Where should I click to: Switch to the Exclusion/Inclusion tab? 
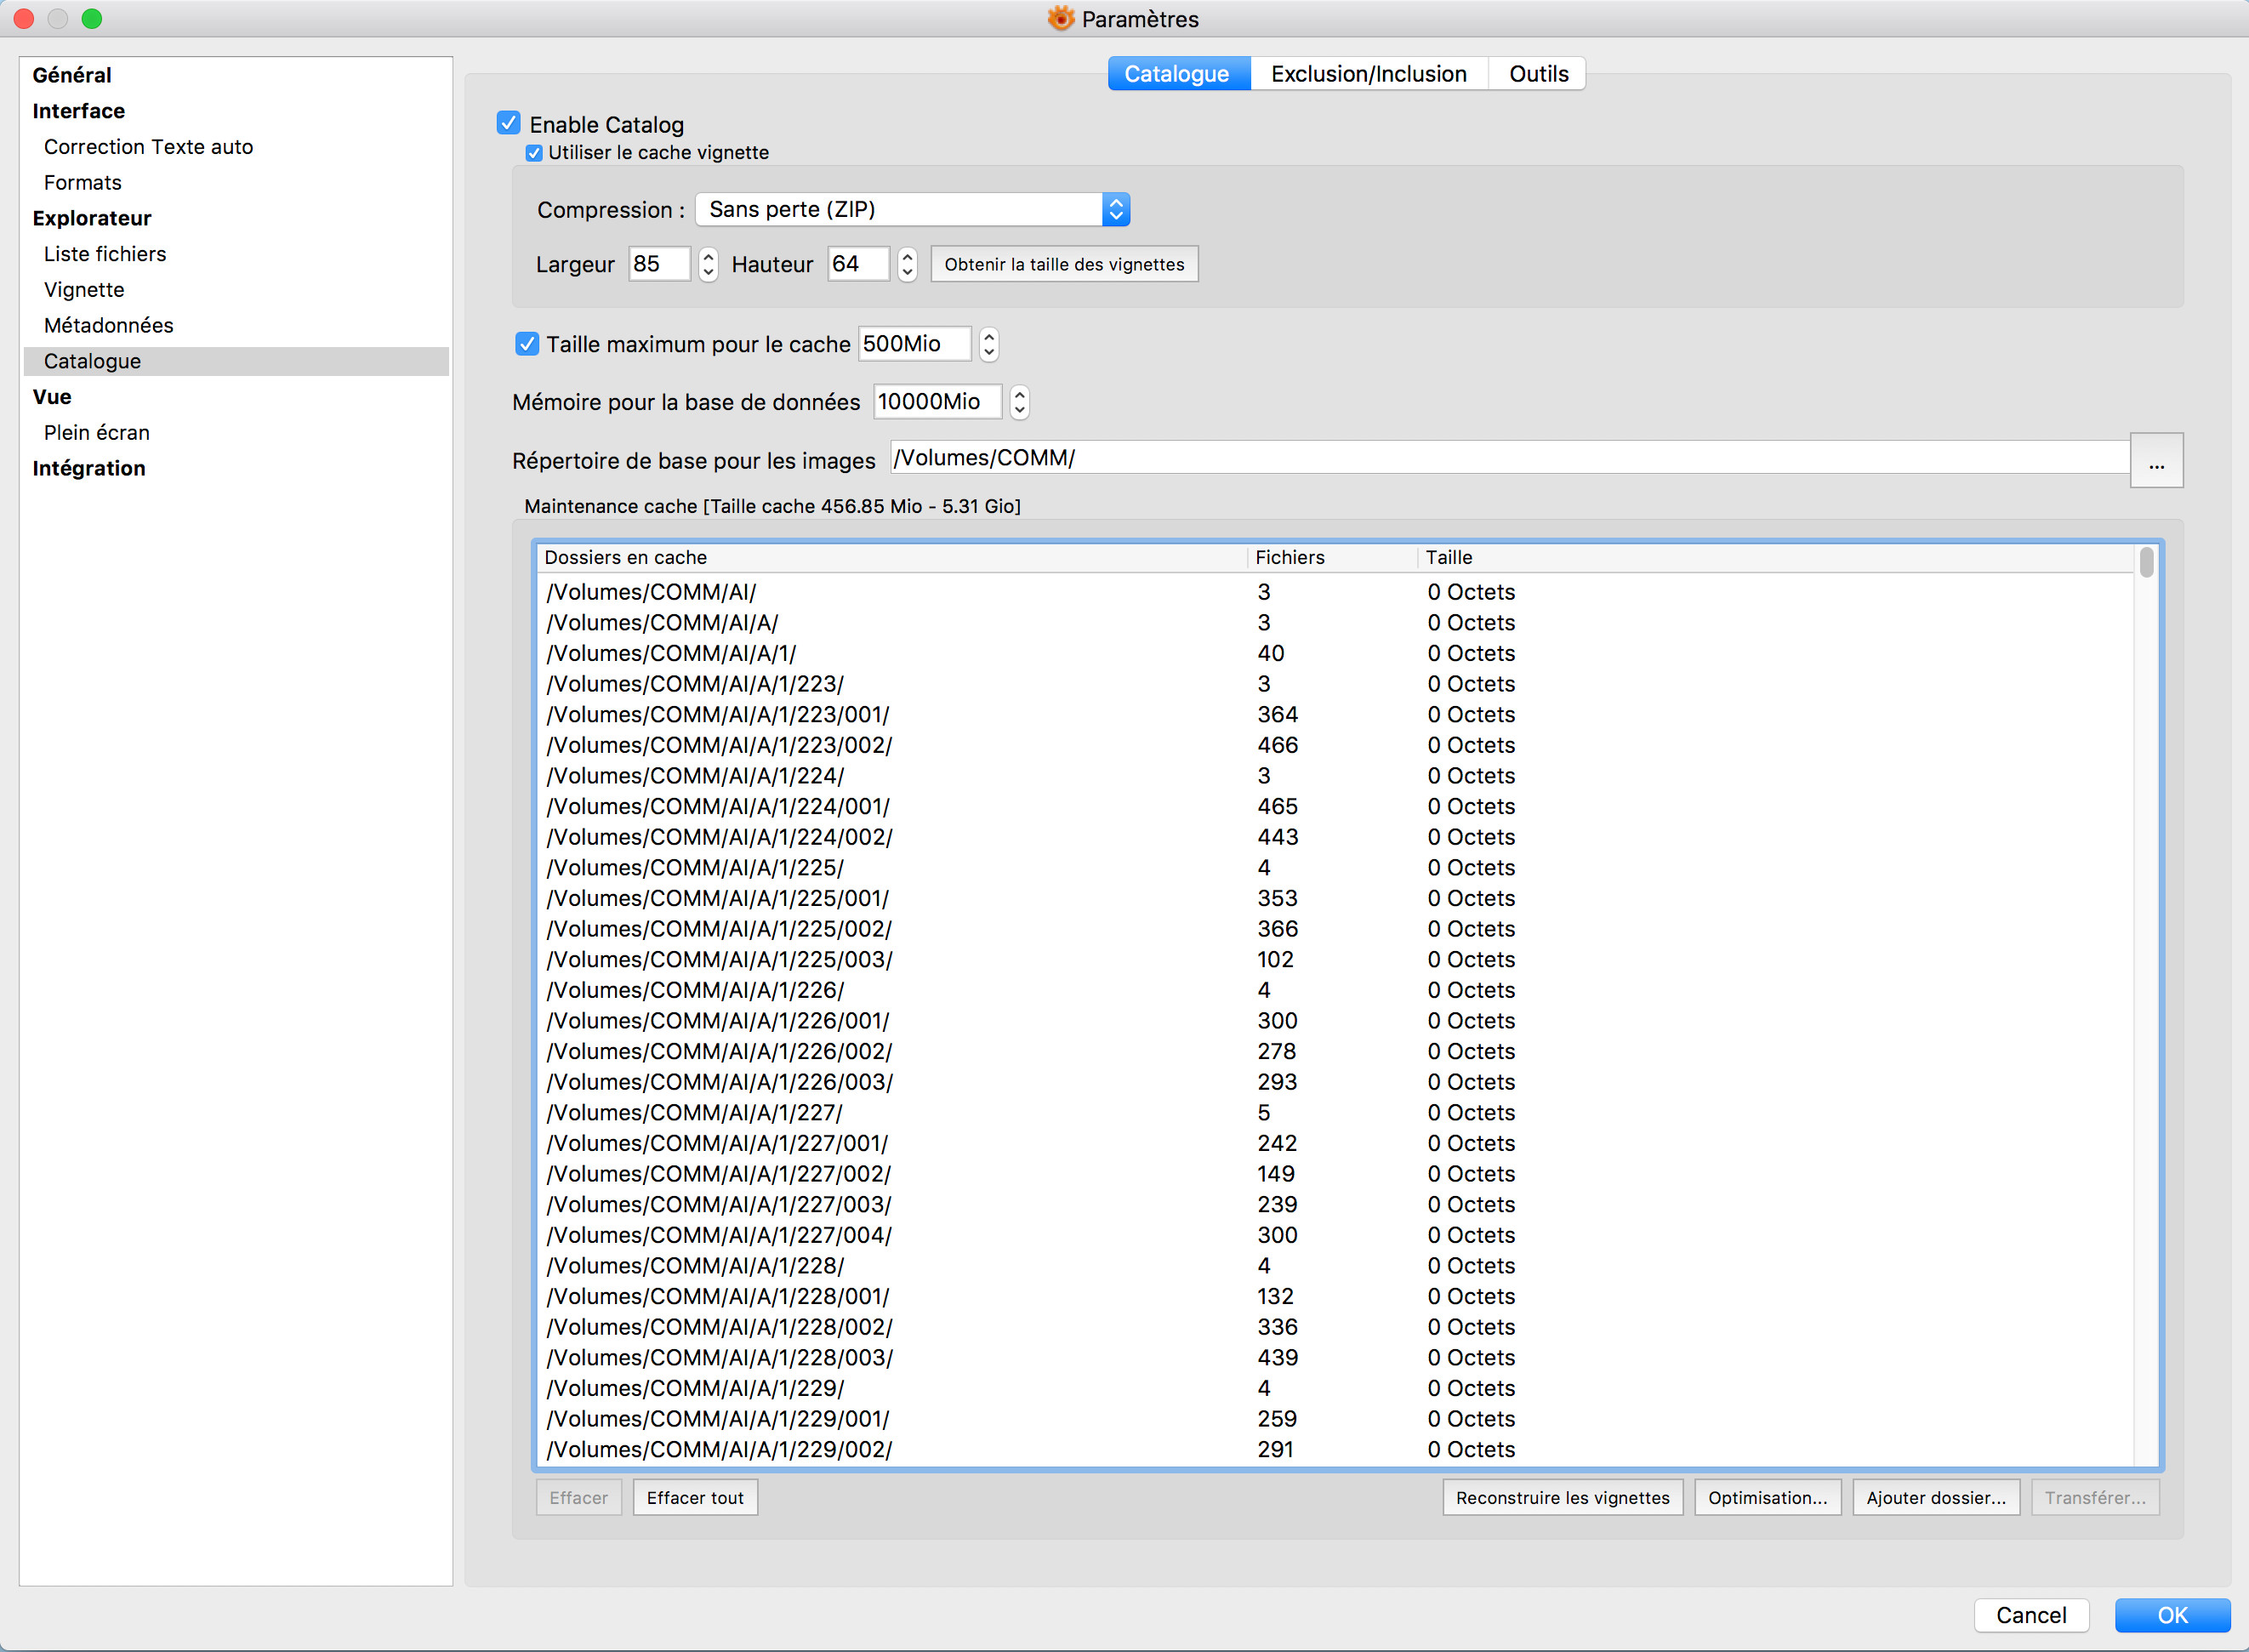click(x=1368, y=74)
